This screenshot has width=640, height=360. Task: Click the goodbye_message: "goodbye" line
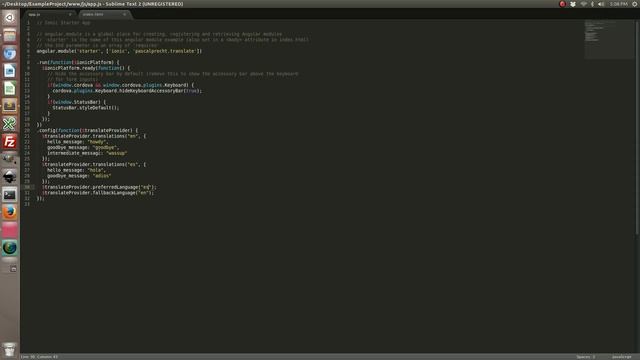click(83, 148)
